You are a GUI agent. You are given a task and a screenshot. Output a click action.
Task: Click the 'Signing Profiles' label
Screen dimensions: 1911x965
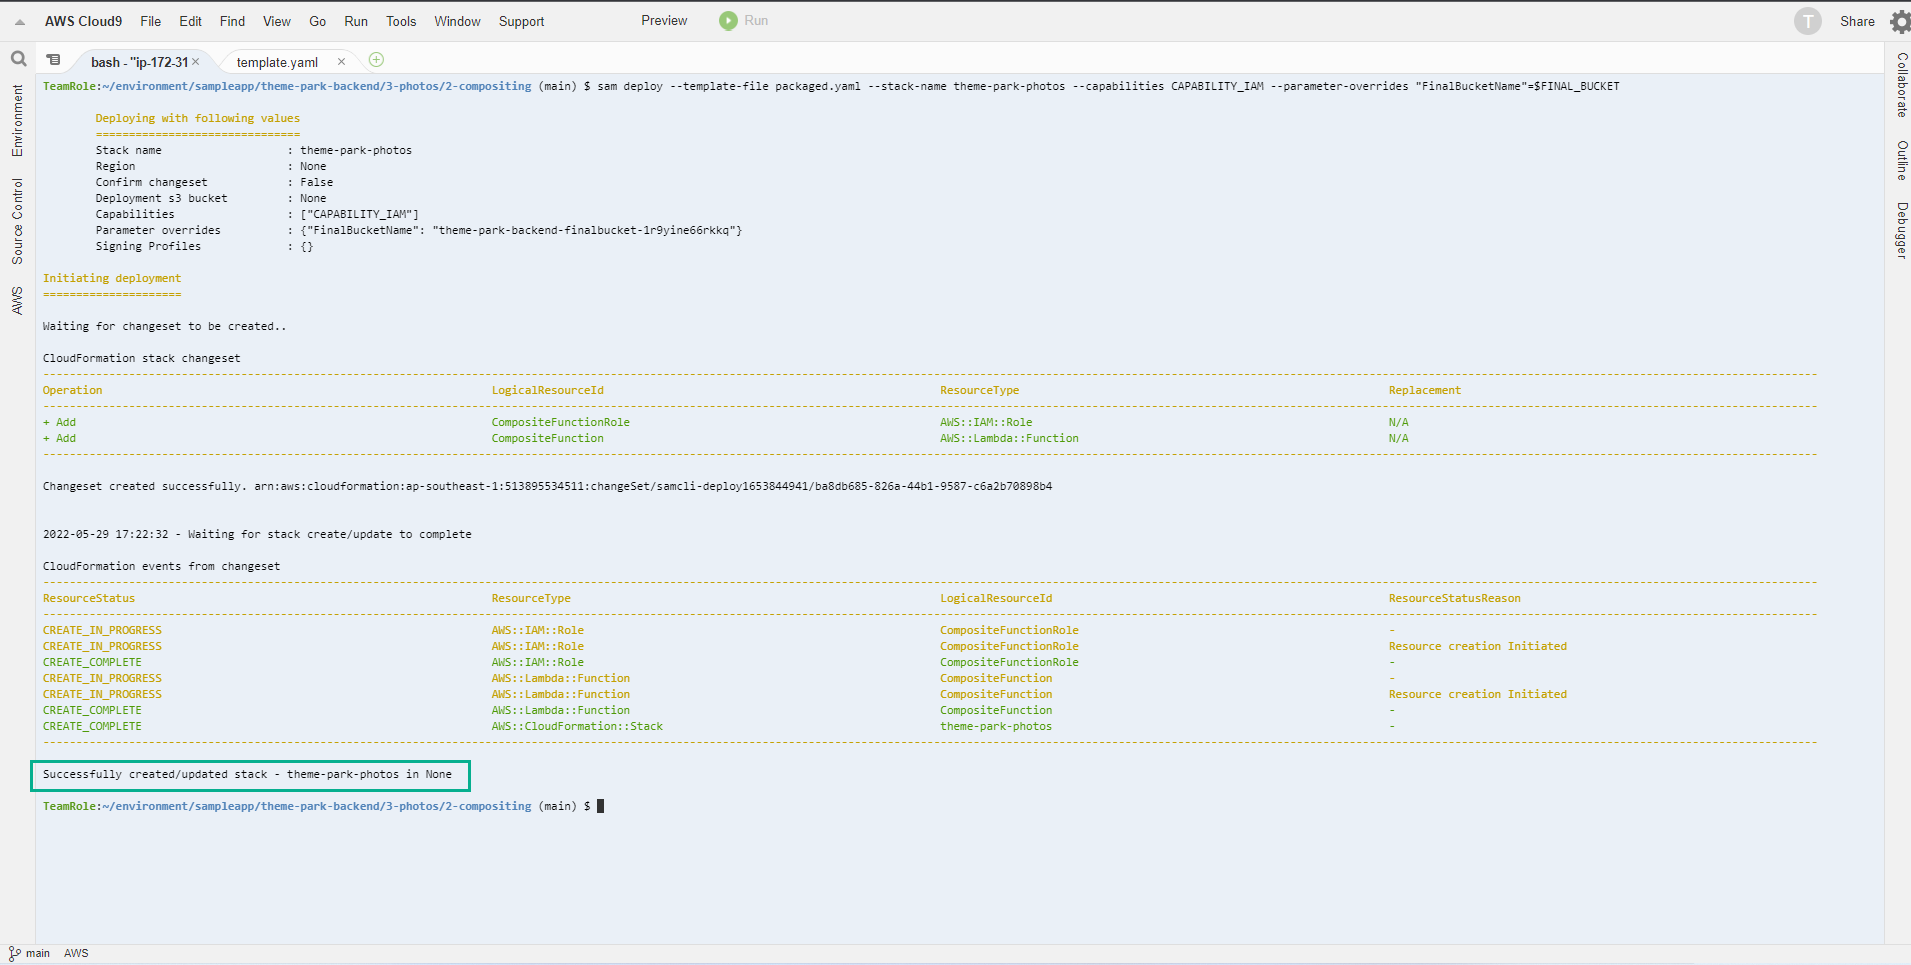[x=148, y=246]
